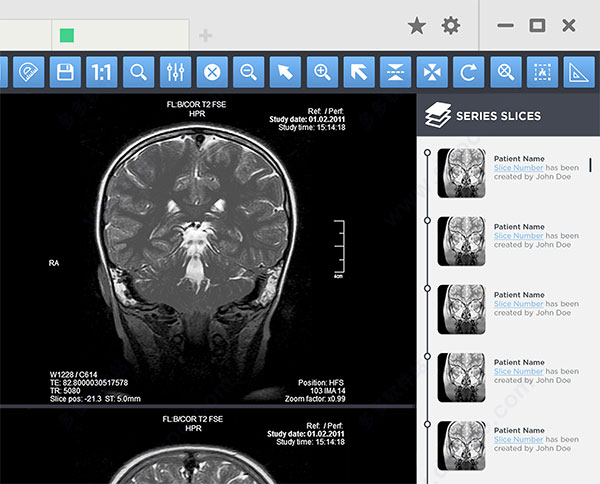
Task: Select the pointer arrow tool
Action: tap(285, 72)
